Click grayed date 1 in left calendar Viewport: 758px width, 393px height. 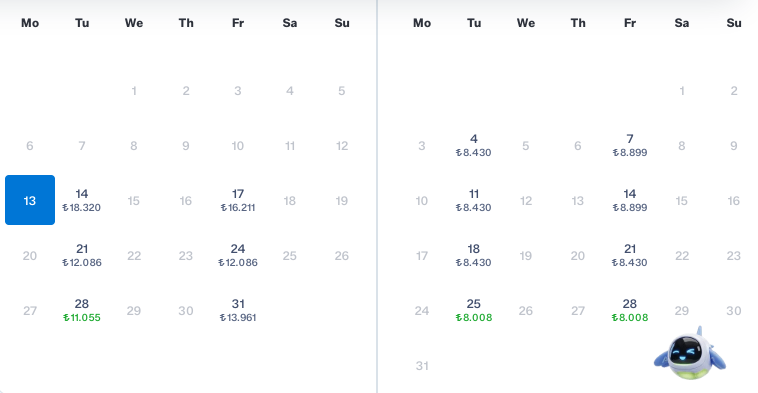134,90
